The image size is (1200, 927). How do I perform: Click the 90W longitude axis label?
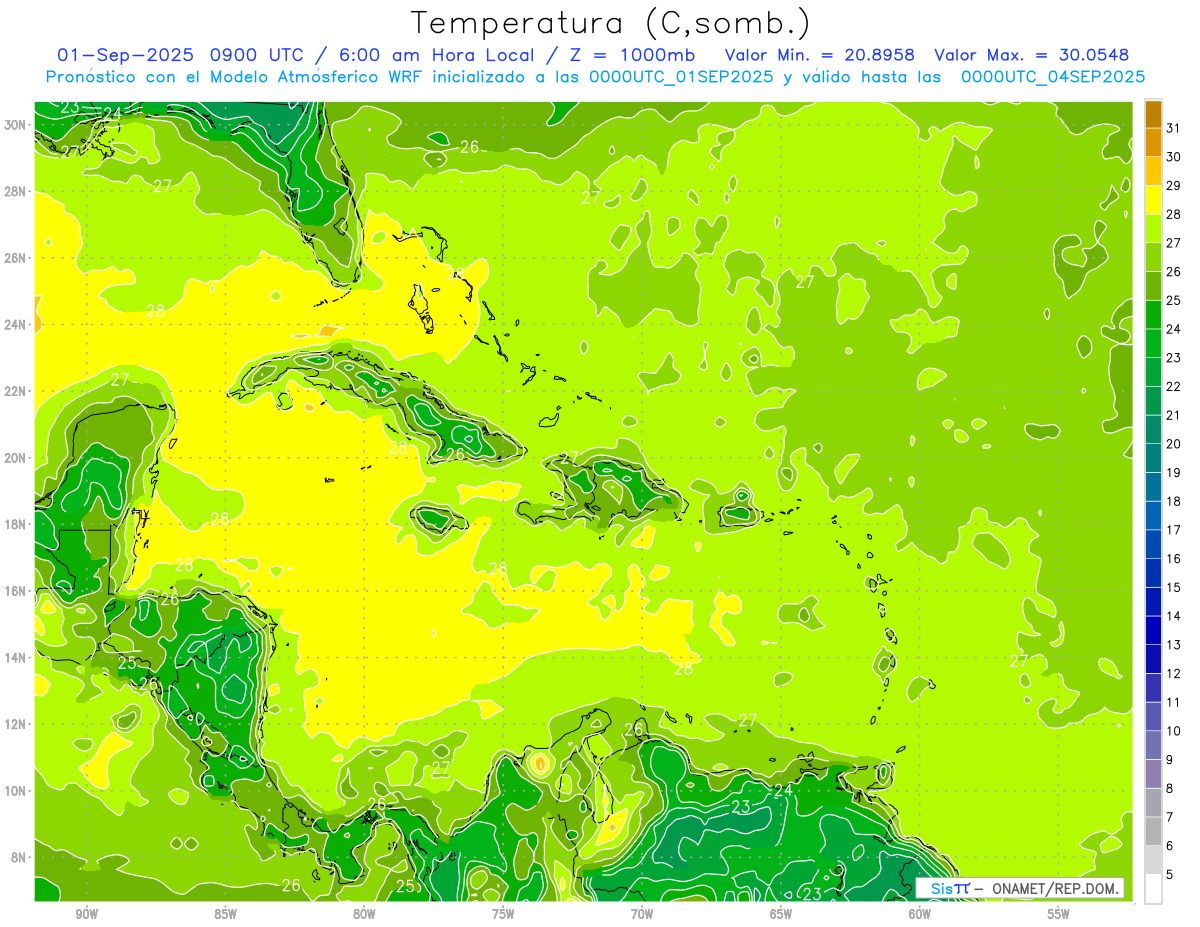pos(86,914)
